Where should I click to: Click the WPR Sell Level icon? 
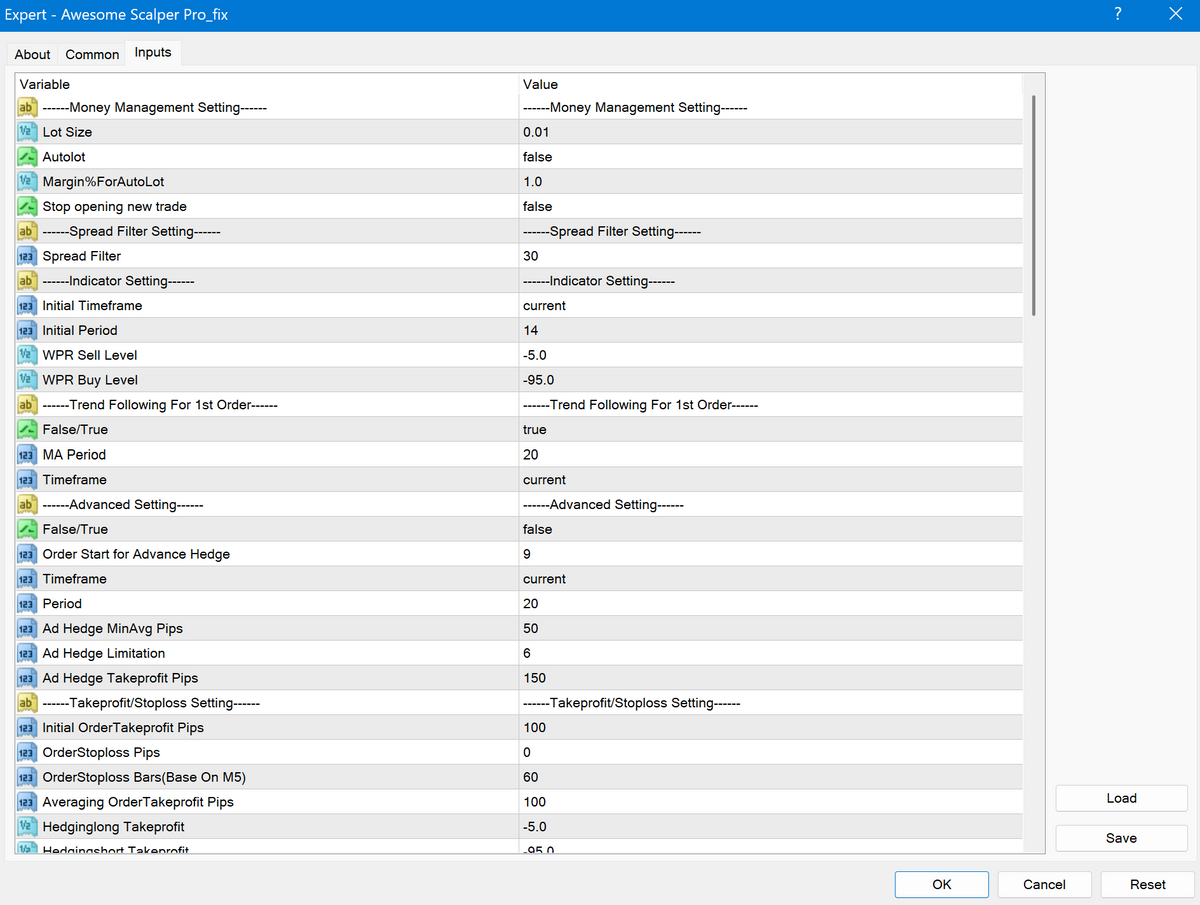click(28, 355)
